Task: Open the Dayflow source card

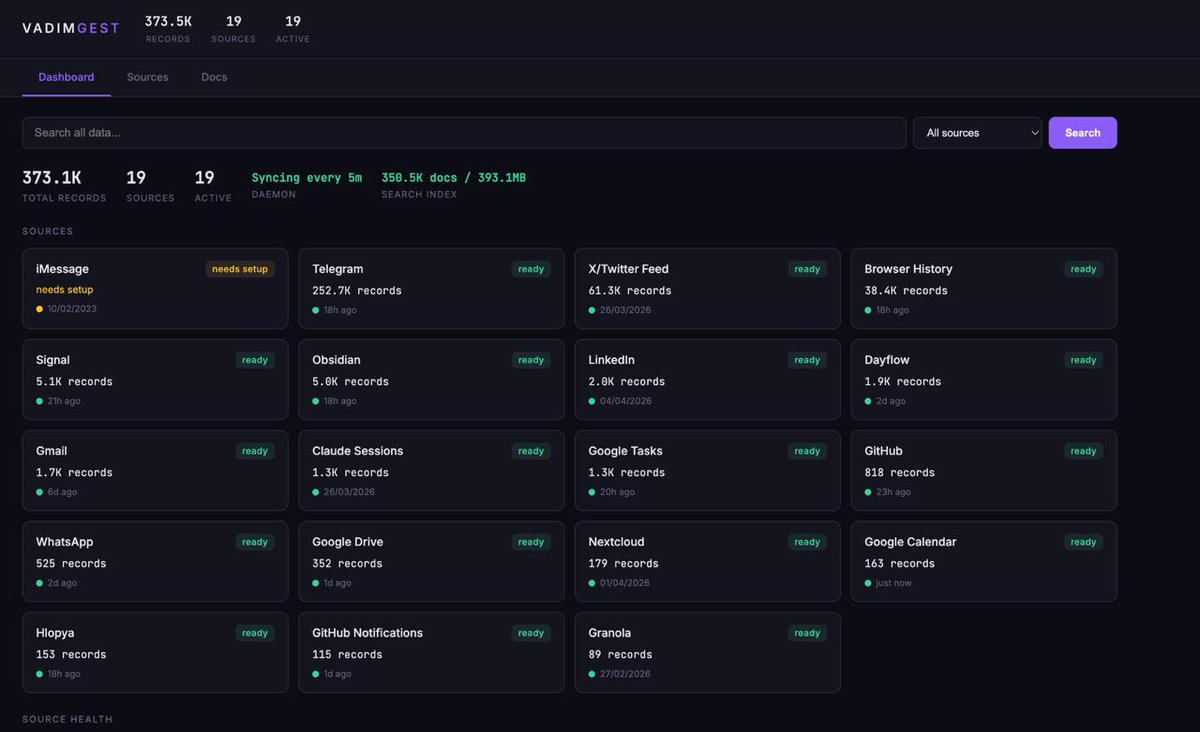Action: [x=983, y=380]
